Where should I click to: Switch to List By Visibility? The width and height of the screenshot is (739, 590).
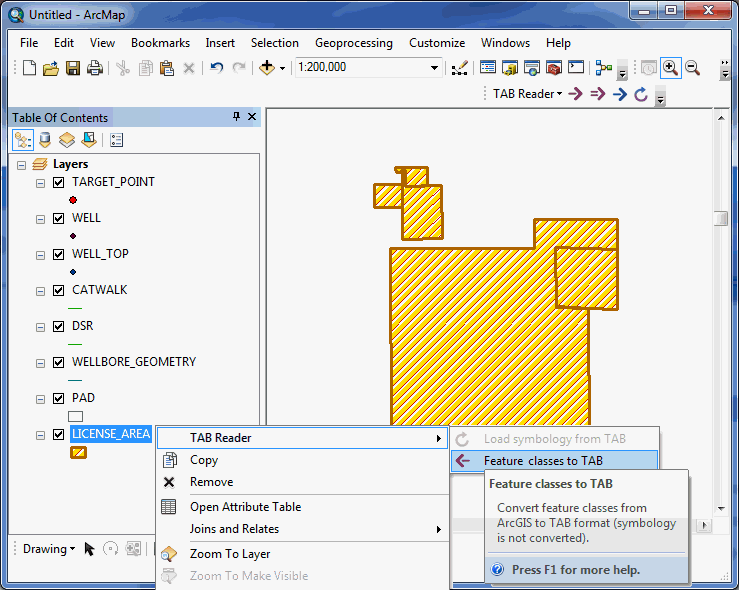67,140
